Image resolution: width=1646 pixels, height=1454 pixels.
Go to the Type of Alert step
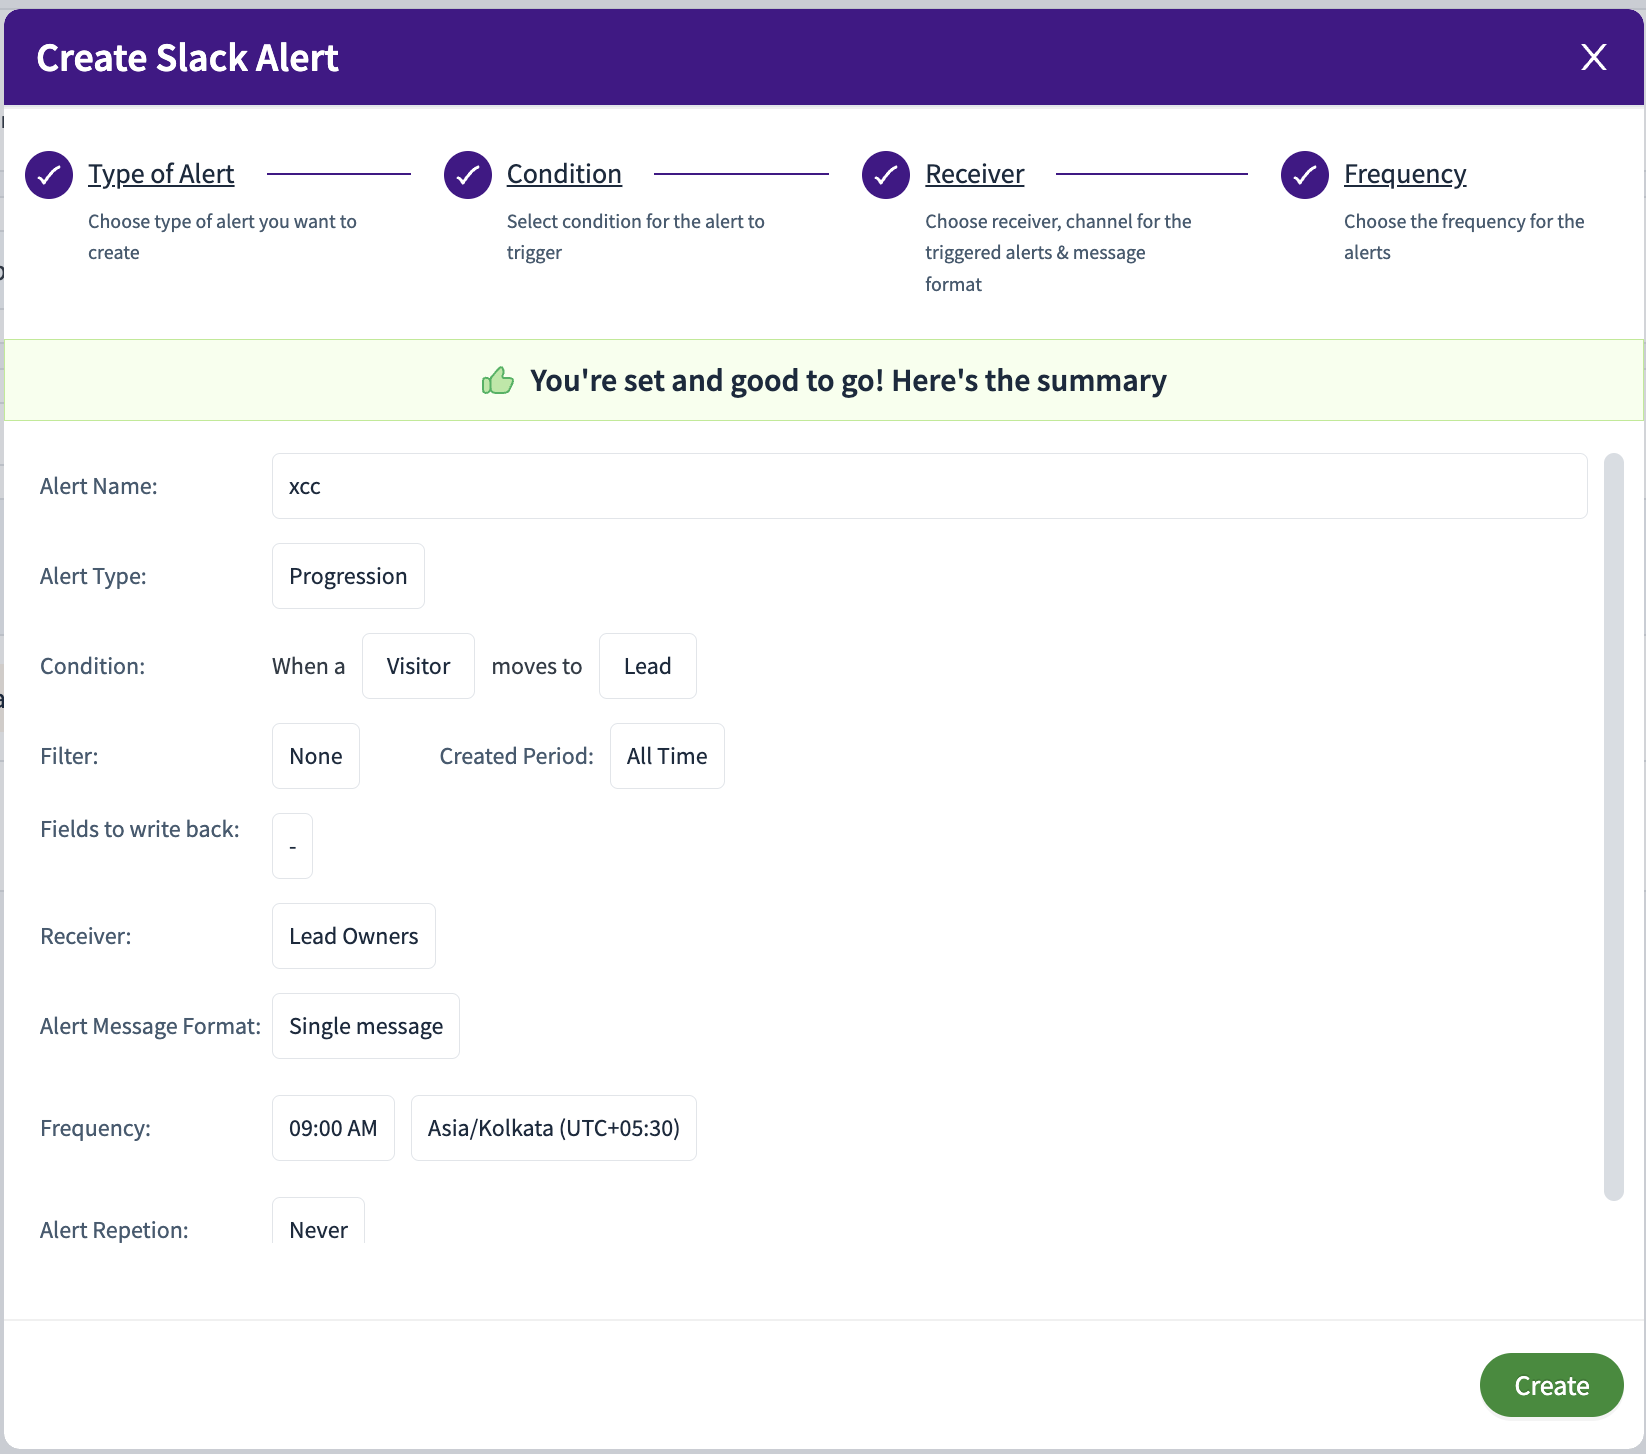click(x=161, y=174)
